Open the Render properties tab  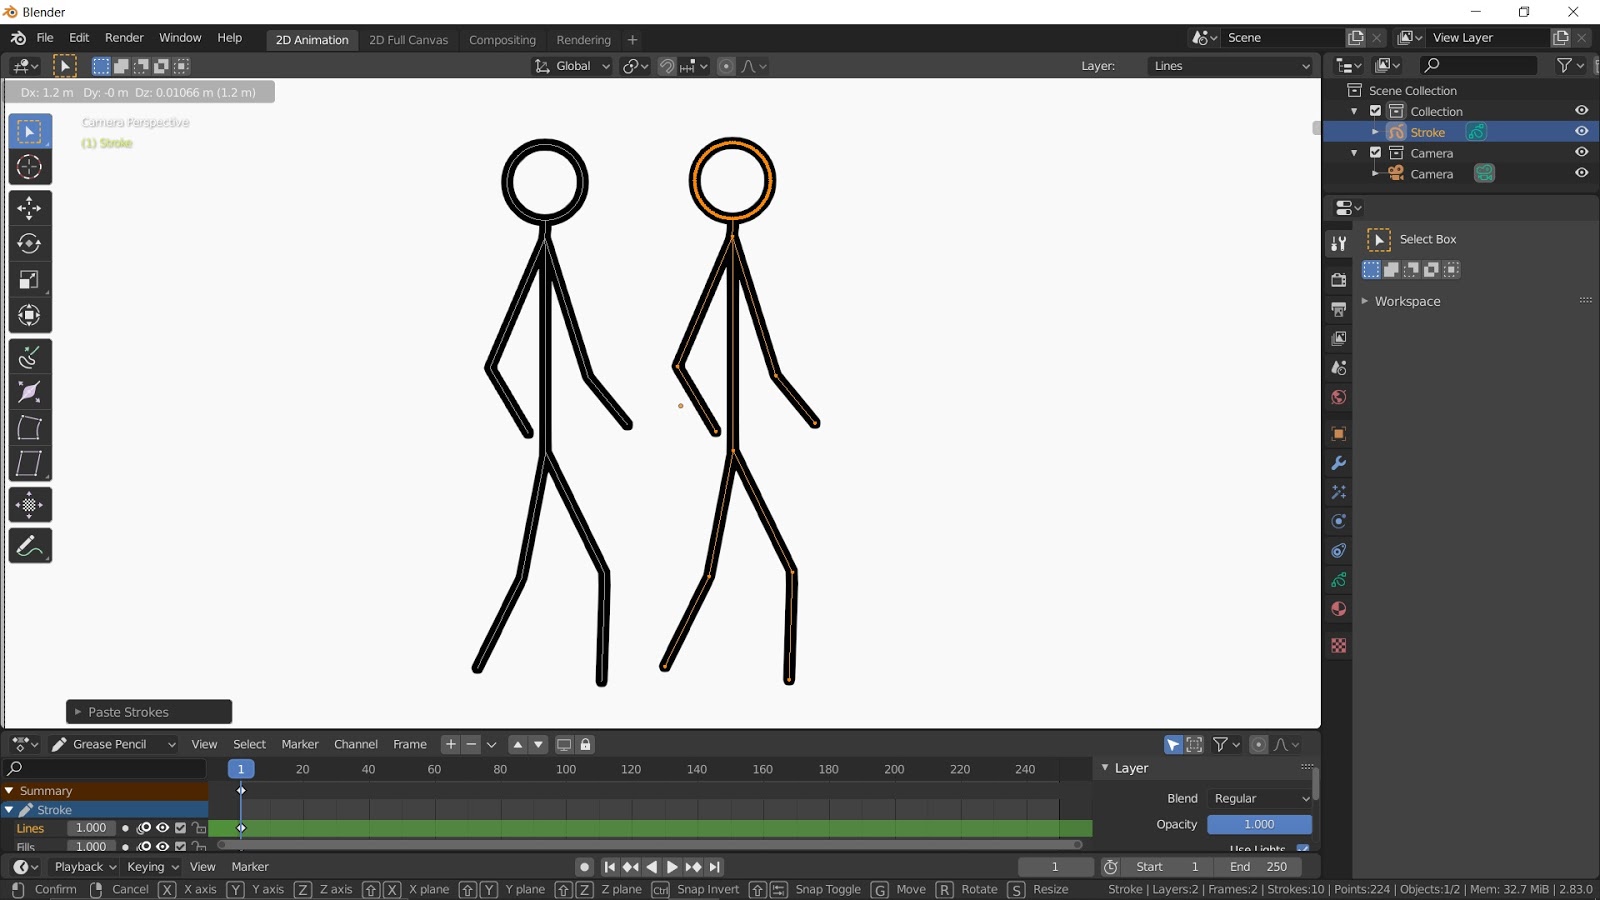pos(1338,280)
